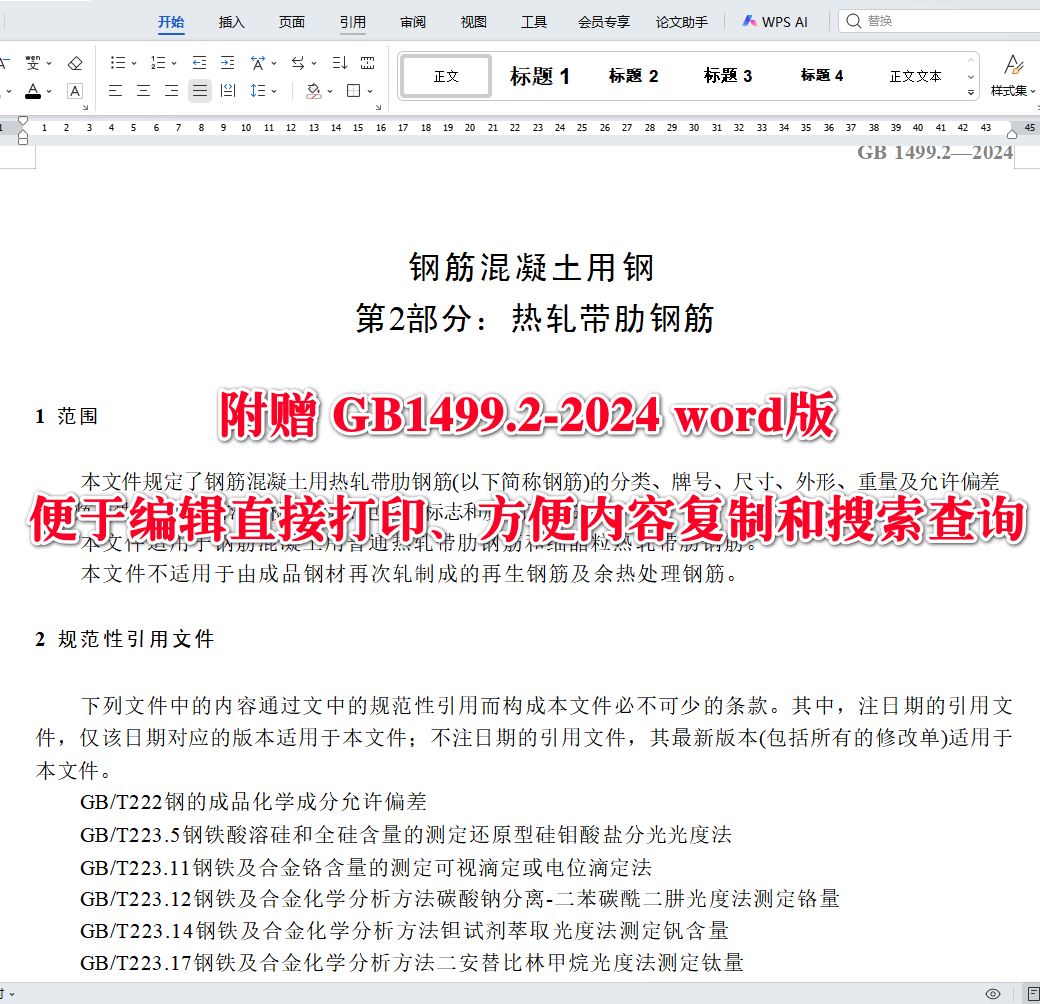Viewport: 1040px width, 1004px height.
Task: Justify paragraph text
Action: pos(200,91)
